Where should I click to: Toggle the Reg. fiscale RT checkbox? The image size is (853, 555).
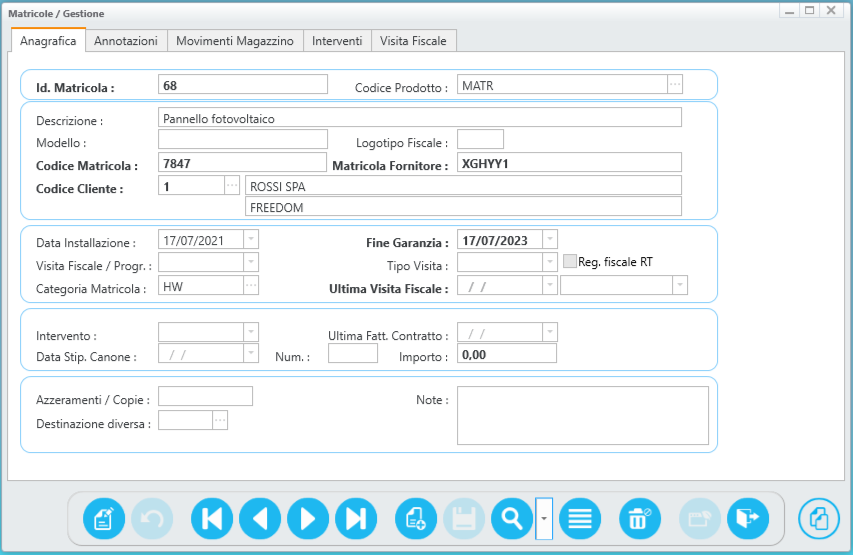point(570,262)
